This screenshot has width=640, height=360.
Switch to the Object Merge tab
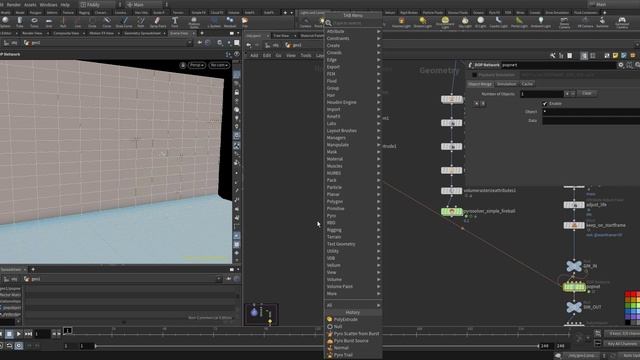(480, 84)
